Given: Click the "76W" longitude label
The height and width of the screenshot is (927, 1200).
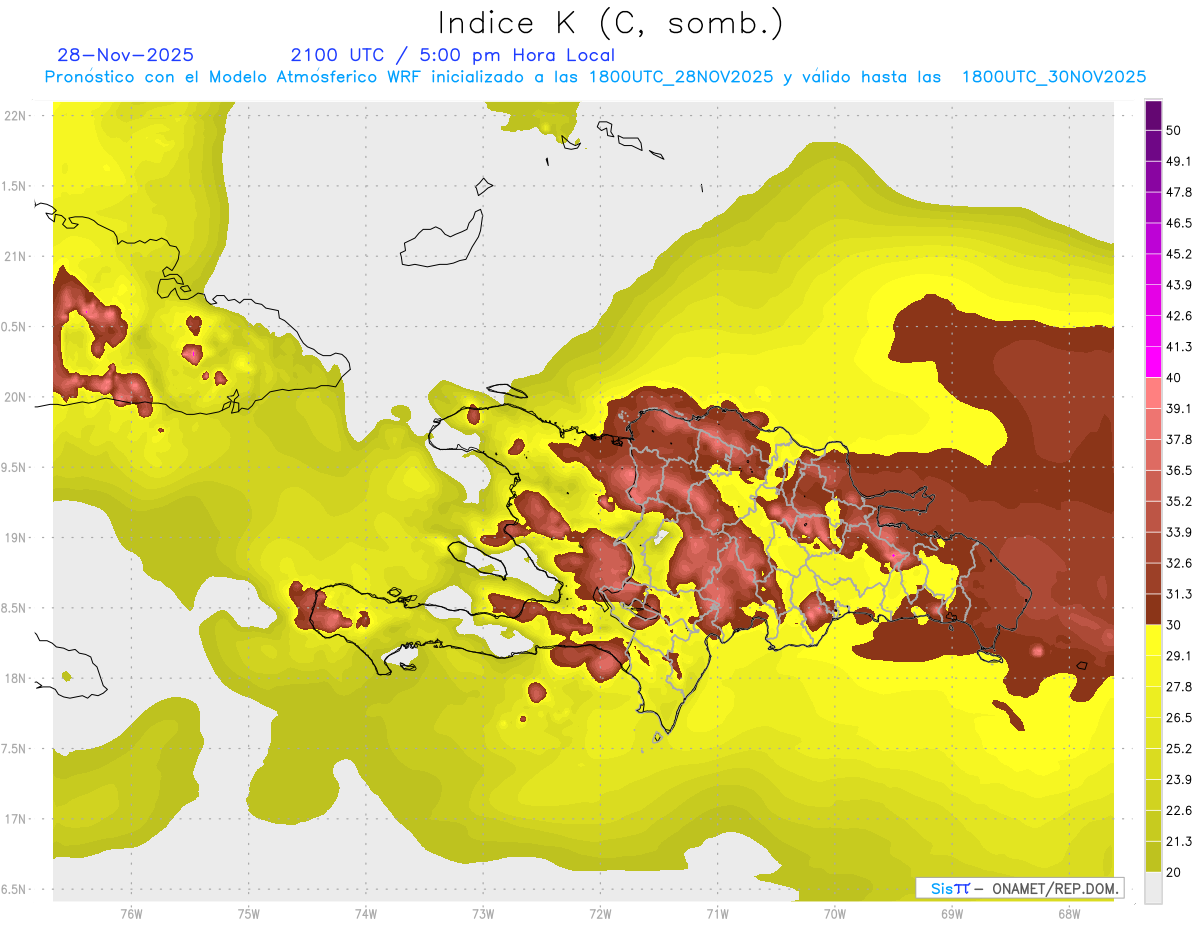Looking at the screenshot, I should (131, 914).
